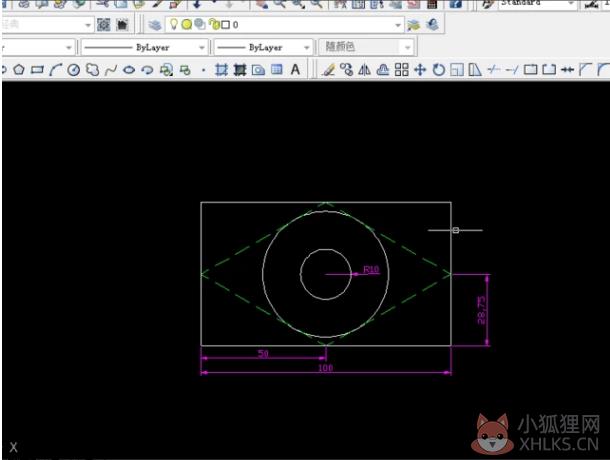Select the Arc draw tool
This screenshot has height=460, width=610.
56,70
